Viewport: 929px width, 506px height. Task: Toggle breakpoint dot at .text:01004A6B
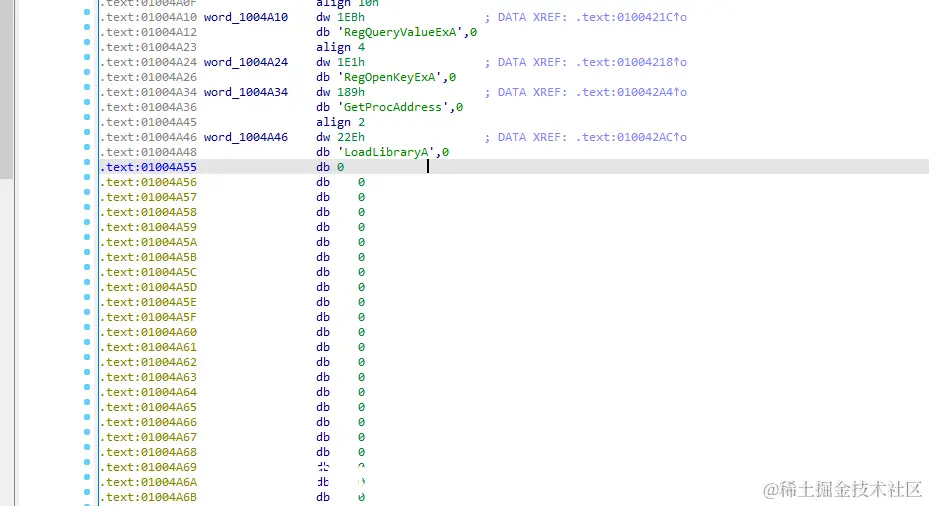87,492
